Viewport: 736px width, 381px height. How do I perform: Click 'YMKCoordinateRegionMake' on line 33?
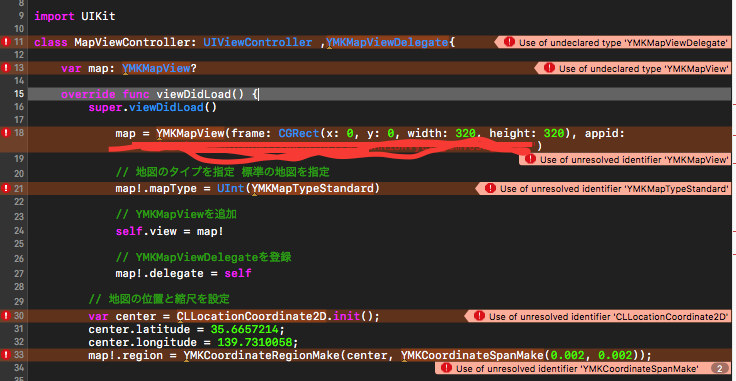click(262, 355)
